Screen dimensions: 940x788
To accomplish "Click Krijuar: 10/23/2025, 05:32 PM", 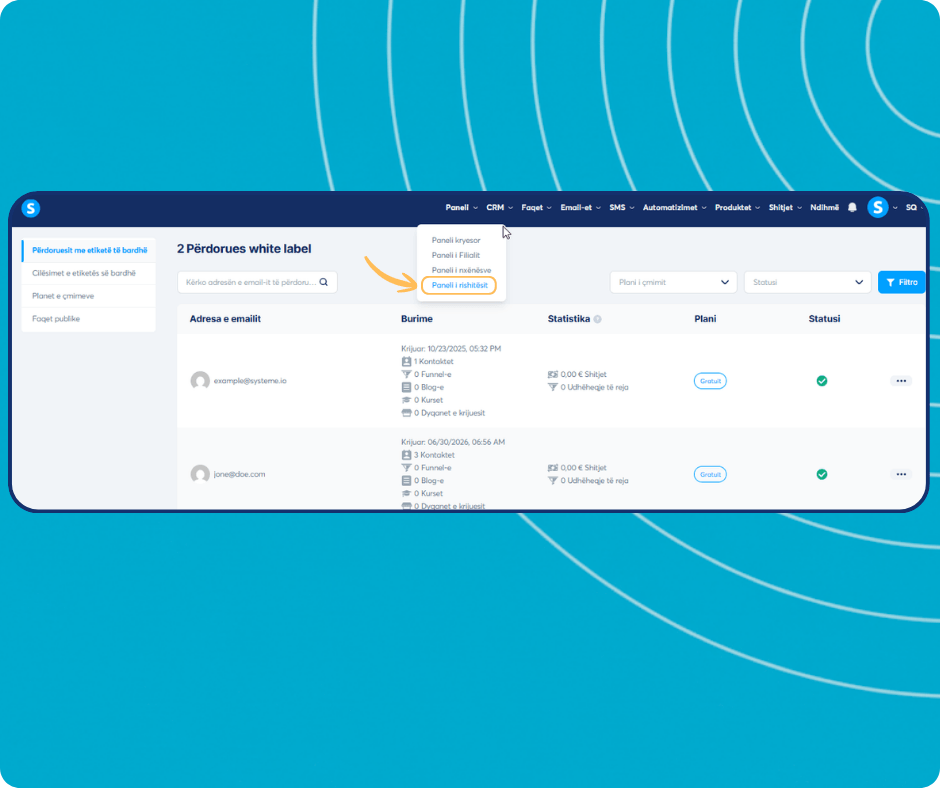I will tap(451, 348).
